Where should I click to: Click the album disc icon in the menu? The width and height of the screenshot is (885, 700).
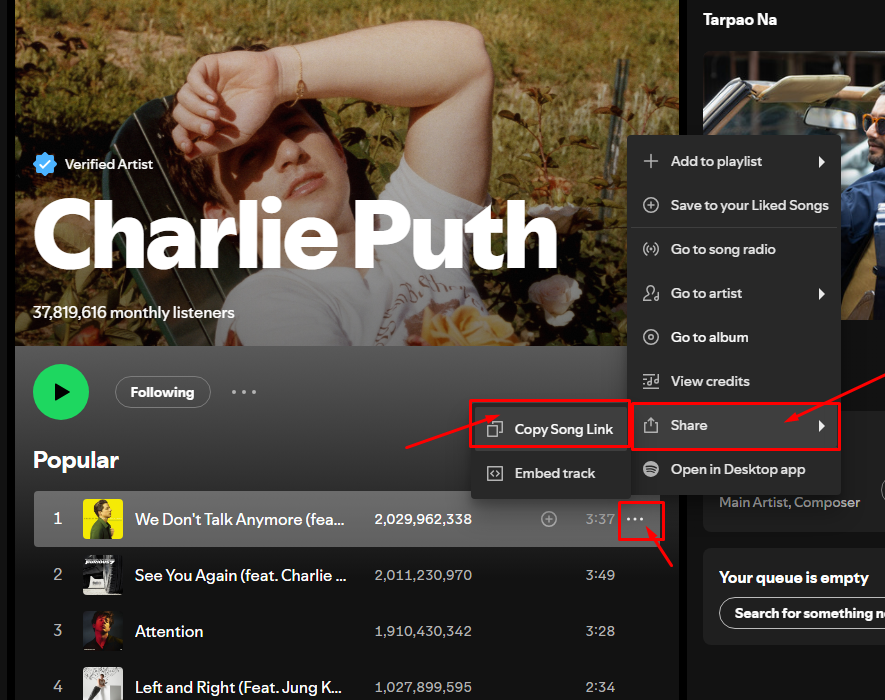click(651, 337)
